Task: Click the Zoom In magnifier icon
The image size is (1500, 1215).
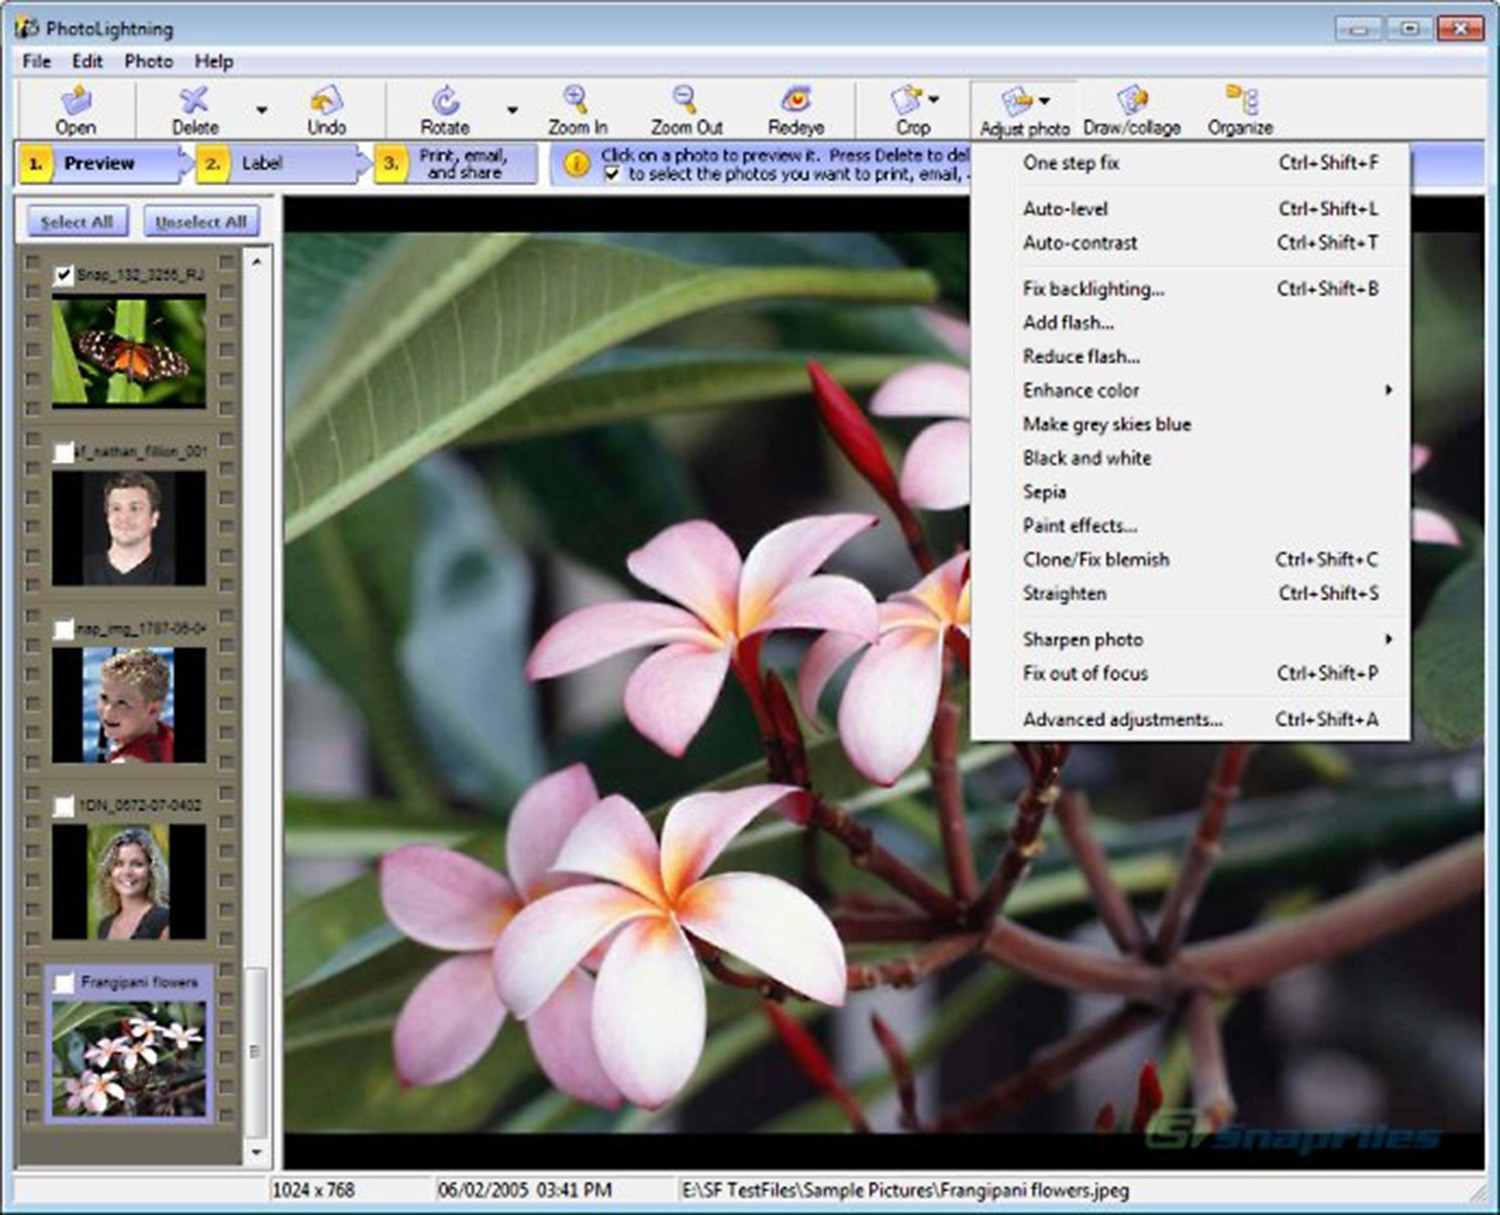Action: [x=576, y=100]
